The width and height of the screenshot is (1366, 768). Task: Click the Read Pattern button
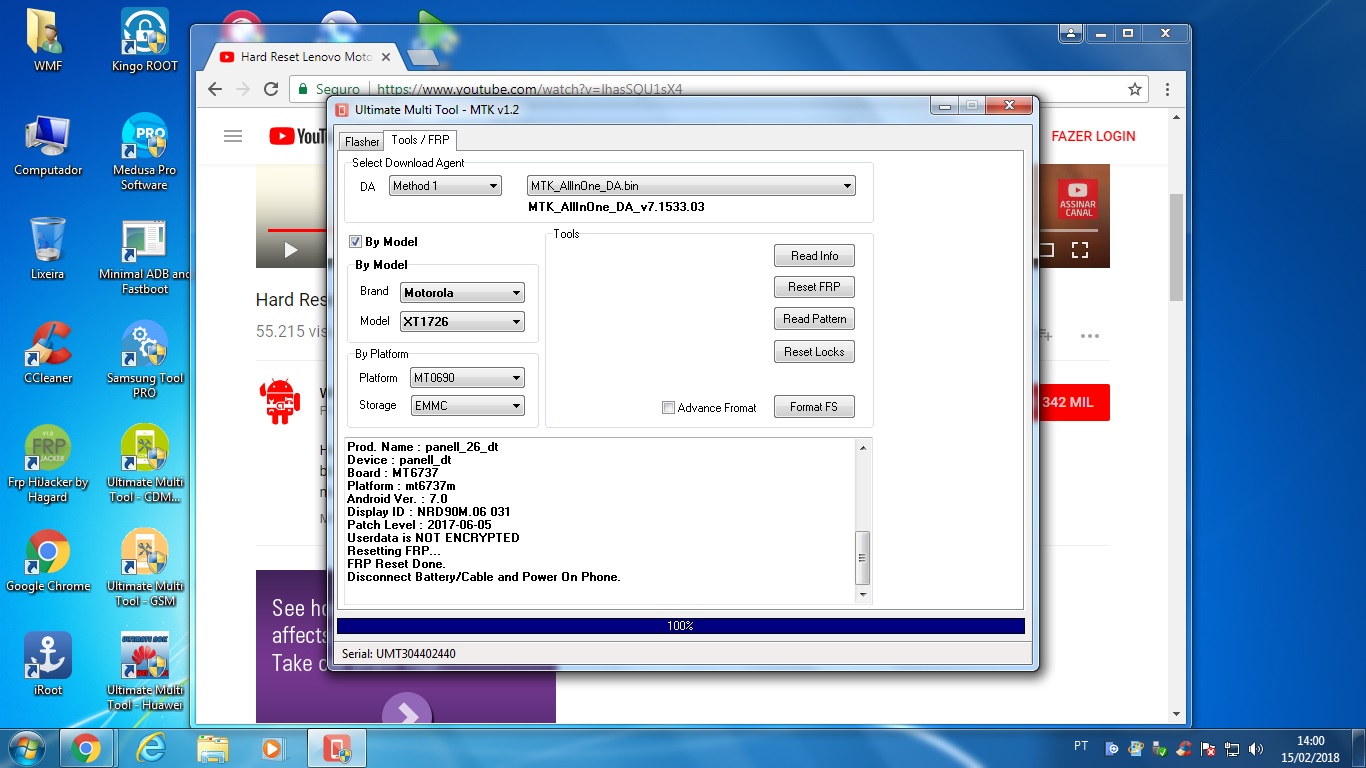click(x=814, y=319)
